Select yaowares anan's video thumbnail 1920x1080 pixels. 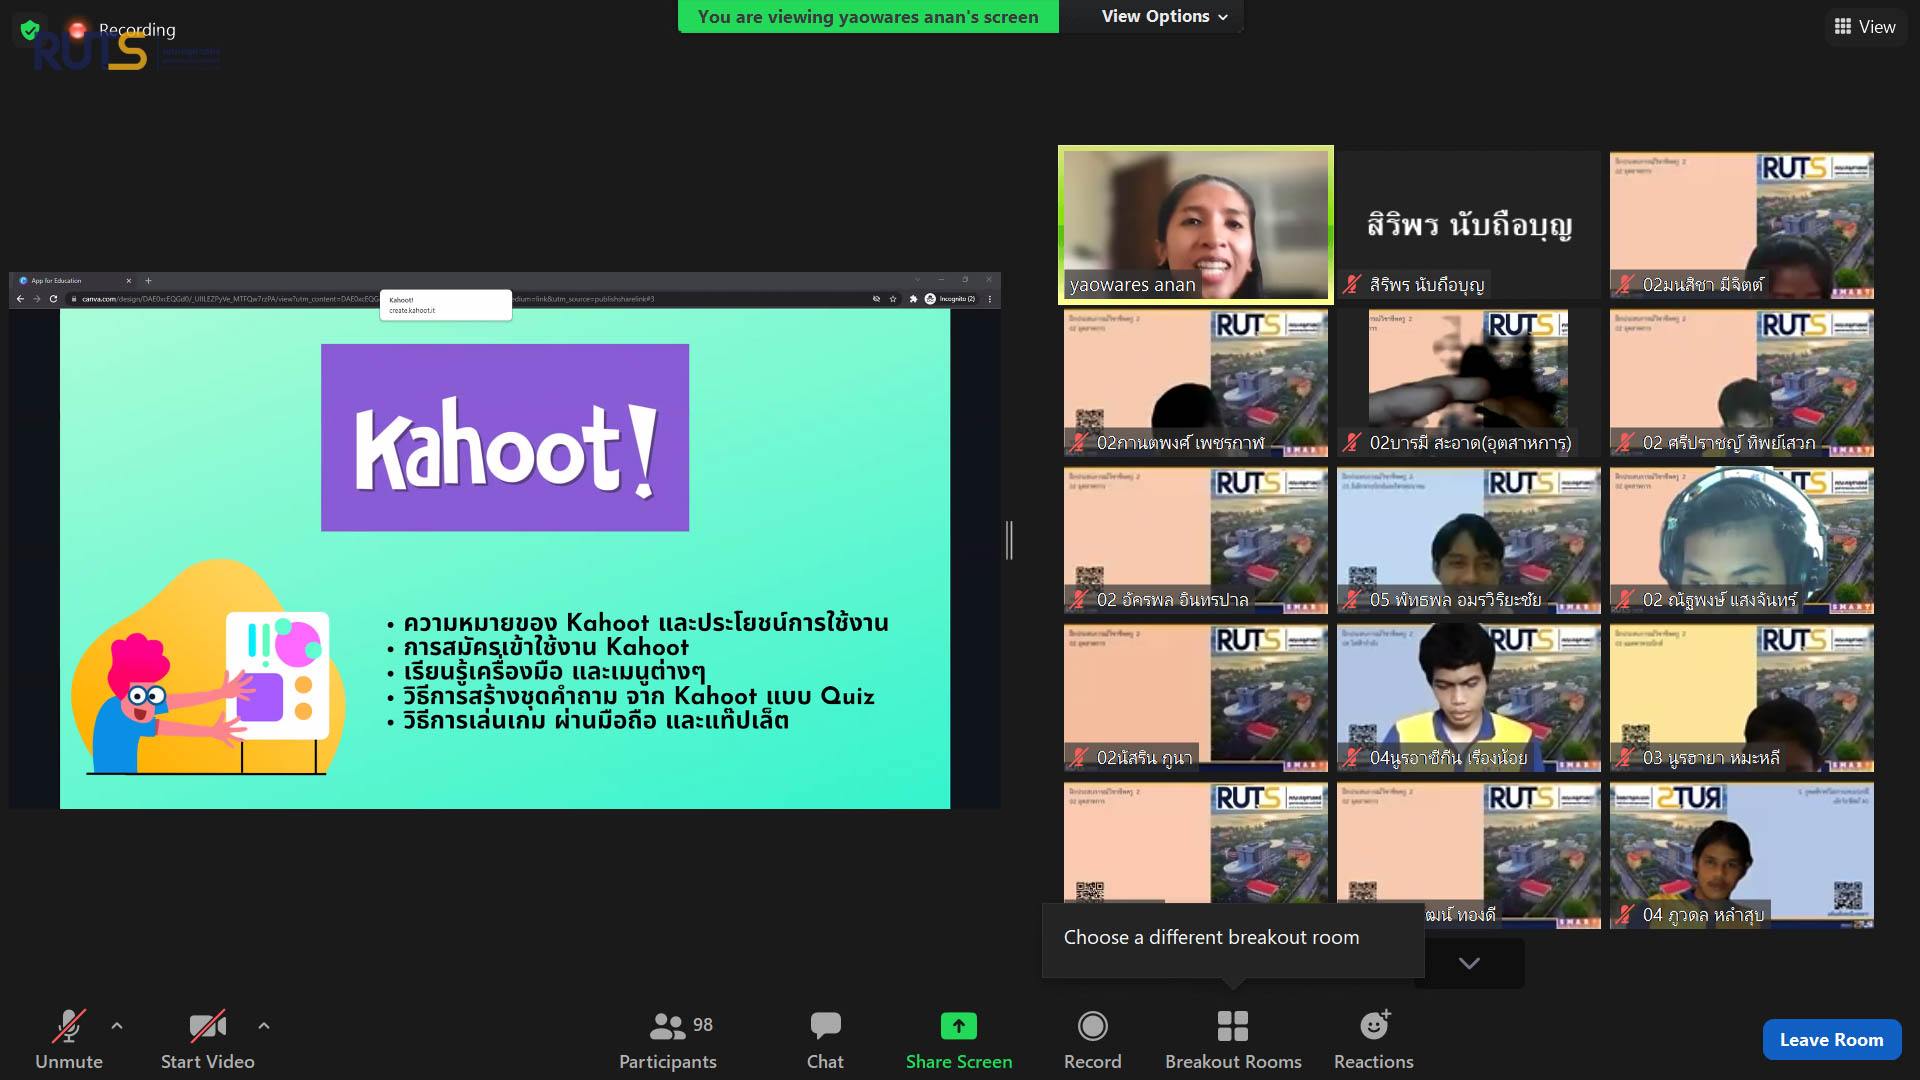tap(1195, 225)
